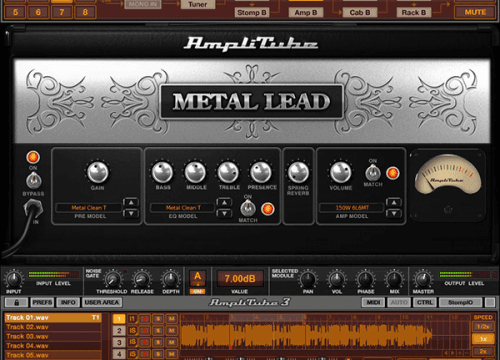The width and height of the screenshot is (500, 360).
Task: Switch to the Stomp B module
Action: tap(252, 13)
